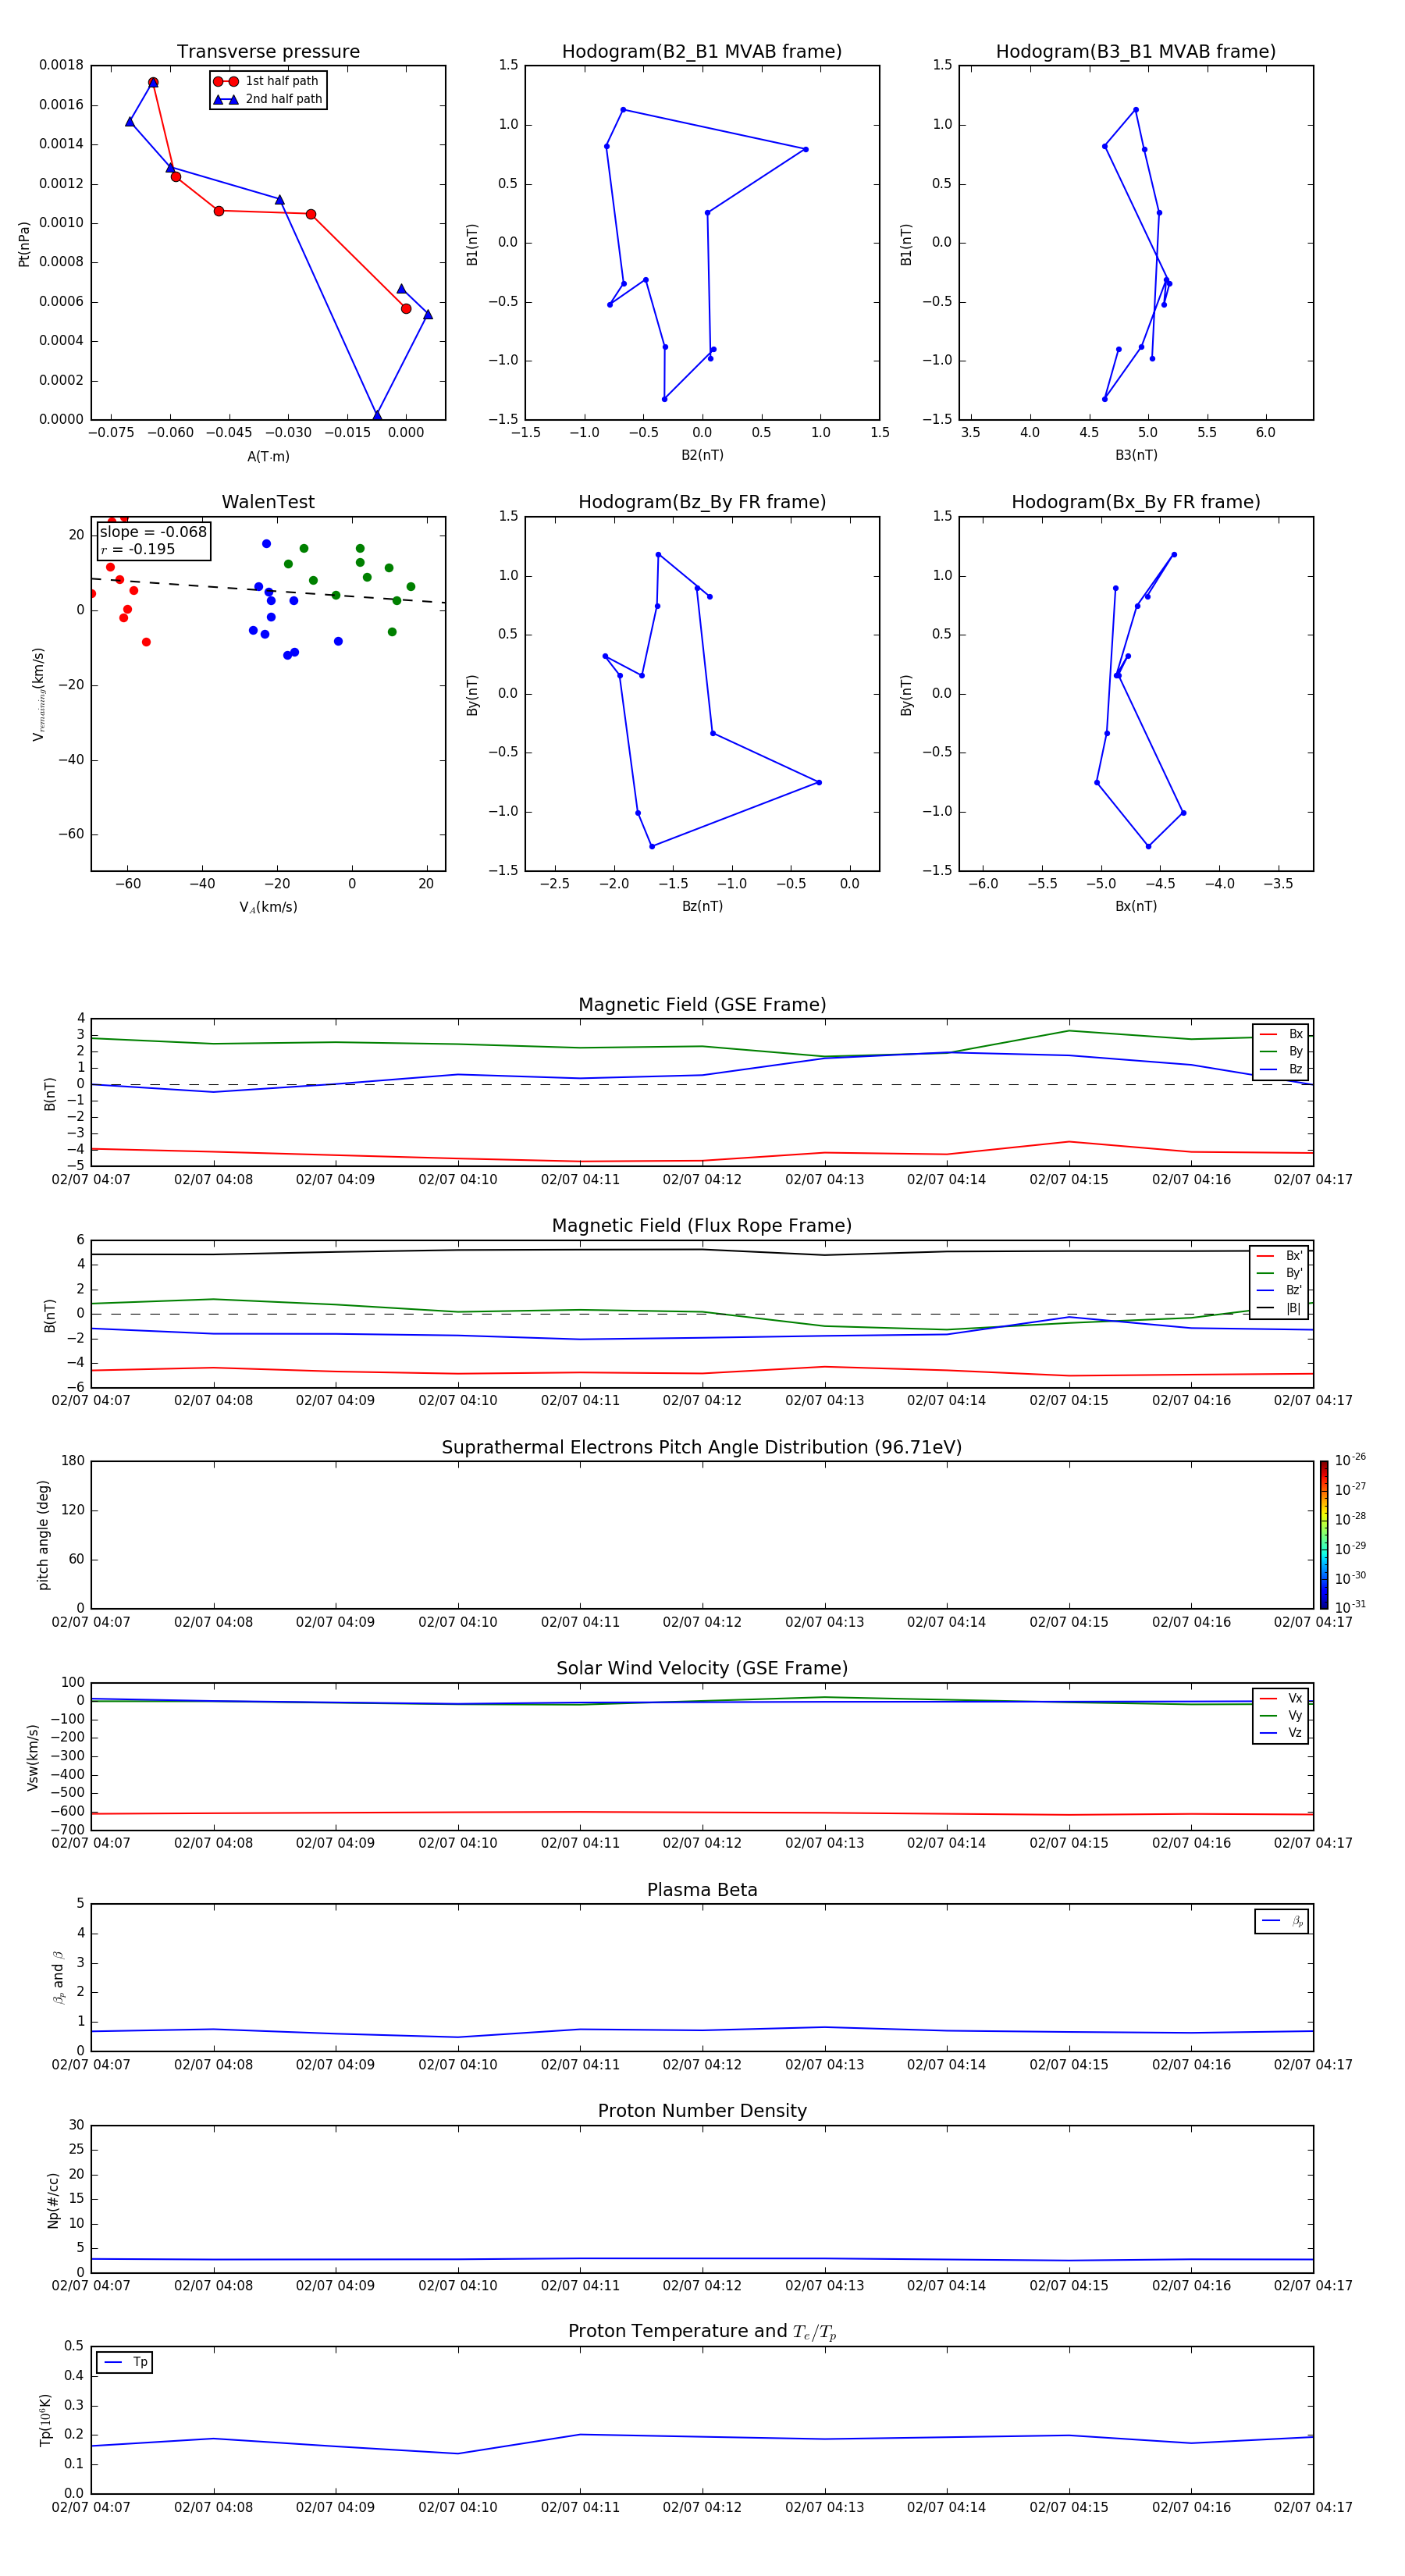Click the empty pitch angle distribution plot area
Image resolution: width=1405 pixels, height=2576 pixels.
tap(702, 1535)
